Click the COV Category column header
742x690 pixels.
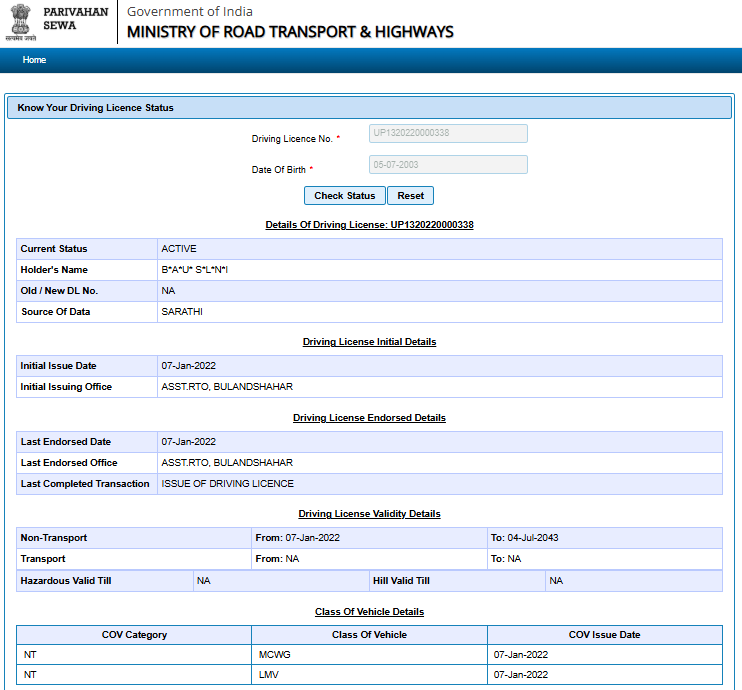pyautogui.click(x=134, y=635)
